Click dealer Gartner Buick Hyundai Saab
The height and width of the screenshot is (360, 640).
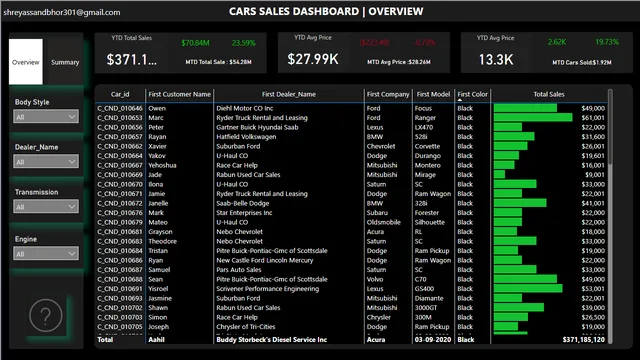coord(257,127)
